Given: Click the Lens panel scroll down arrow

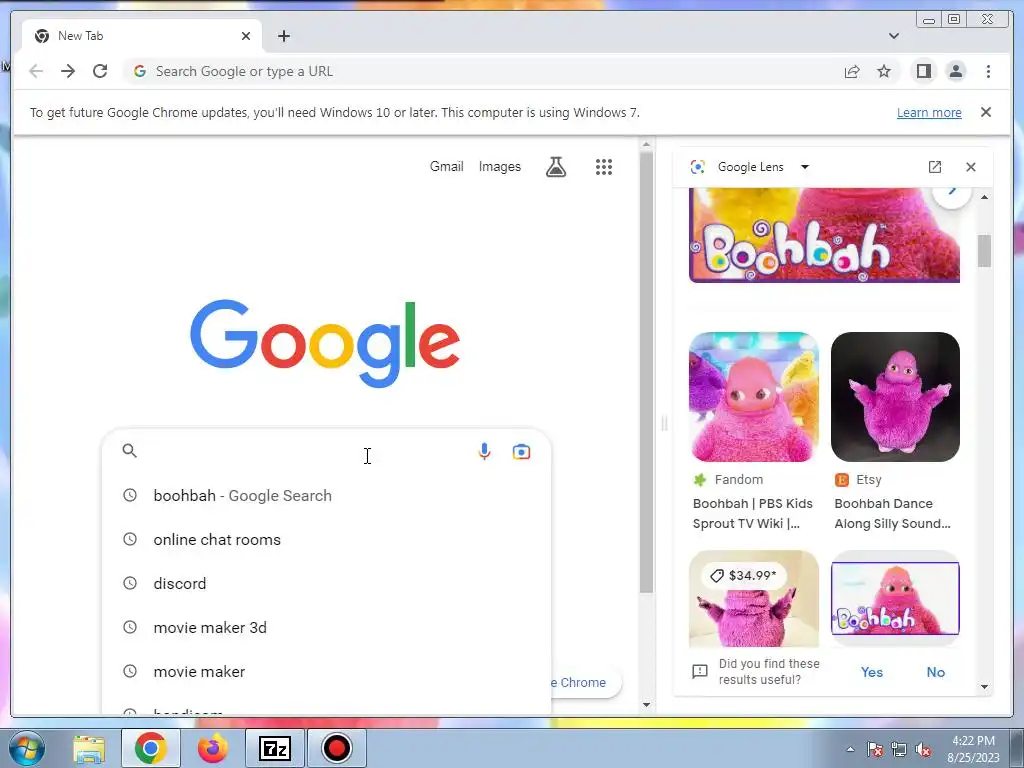Looking at the screenshot, I should 984,687.
